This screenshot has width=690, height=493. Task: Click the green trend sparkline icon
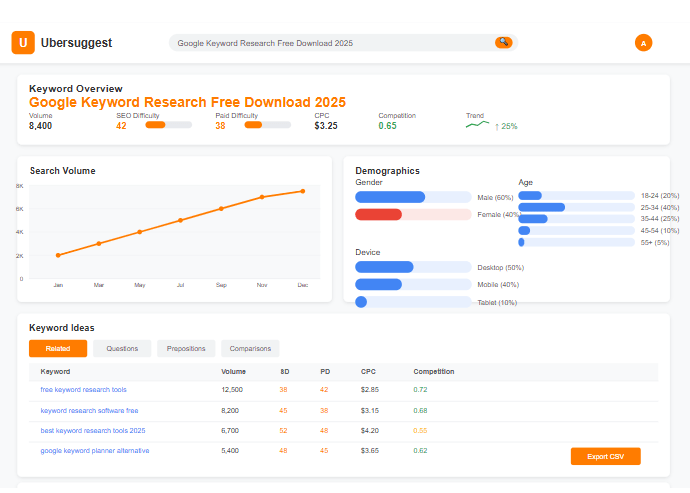[478, 126]
